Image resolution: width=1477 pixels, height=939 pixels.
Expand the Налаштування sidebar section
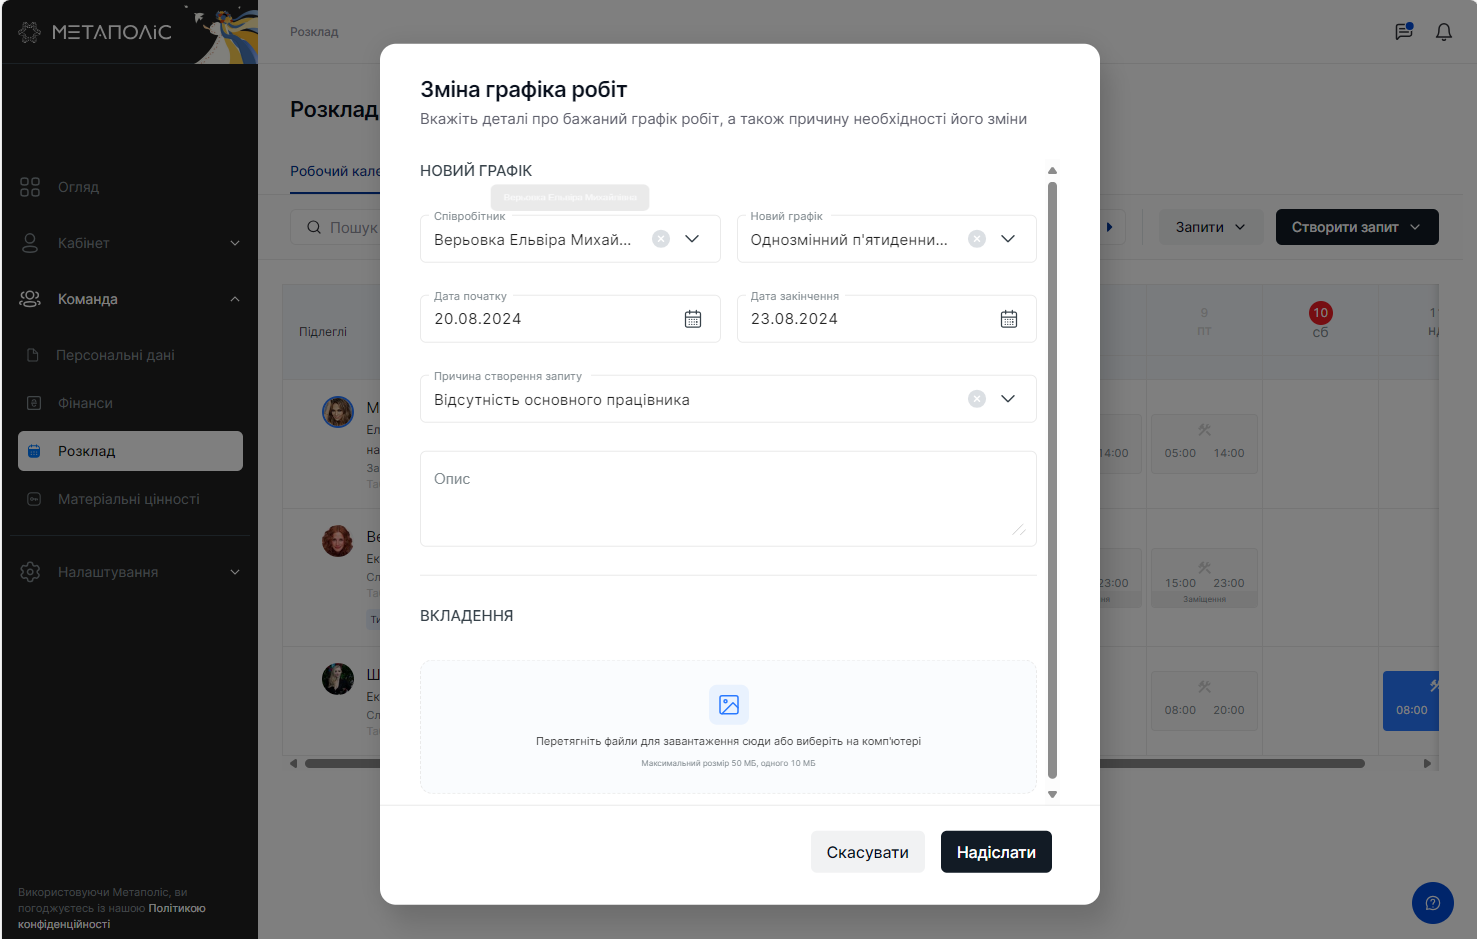[235, 572]
